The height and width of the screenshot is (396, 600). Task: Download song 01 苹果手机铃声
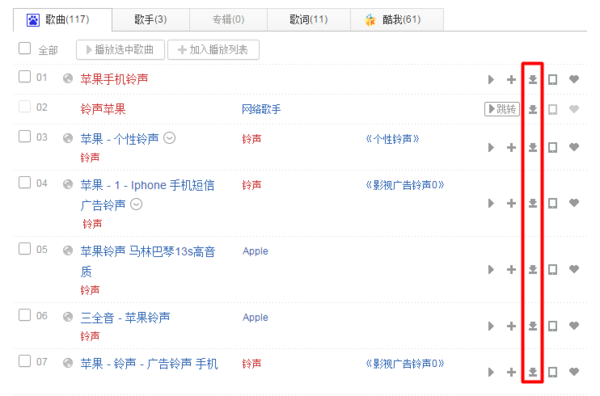click(533, 80)
